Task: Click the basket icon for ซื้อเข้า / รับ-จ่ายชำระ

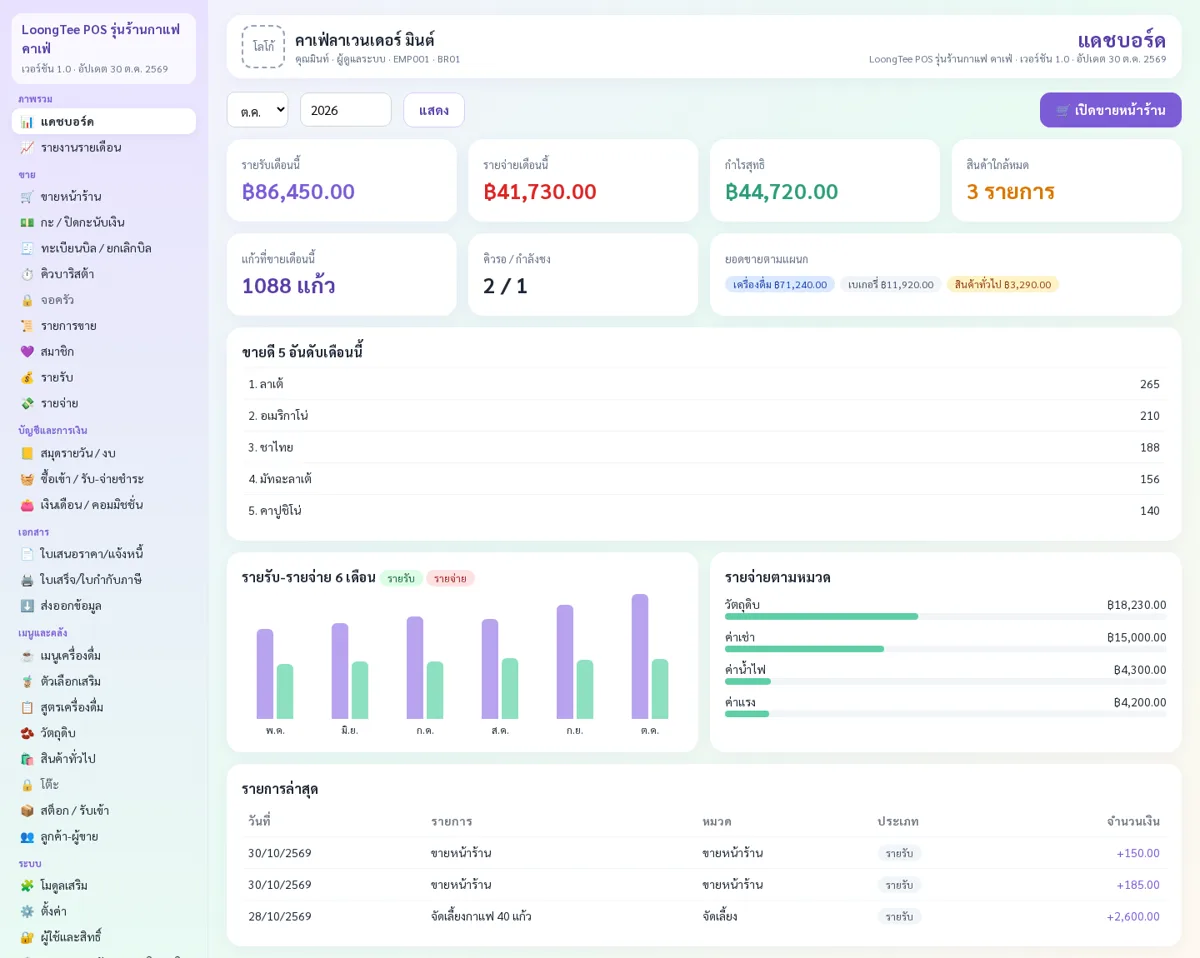Action: pos(27,479)
